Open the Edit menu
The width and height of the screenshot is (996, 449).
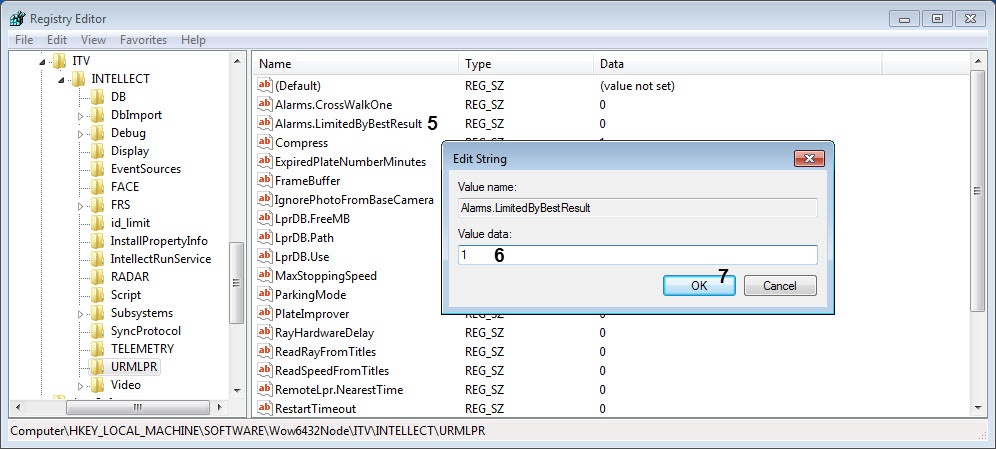pos(57,40)
